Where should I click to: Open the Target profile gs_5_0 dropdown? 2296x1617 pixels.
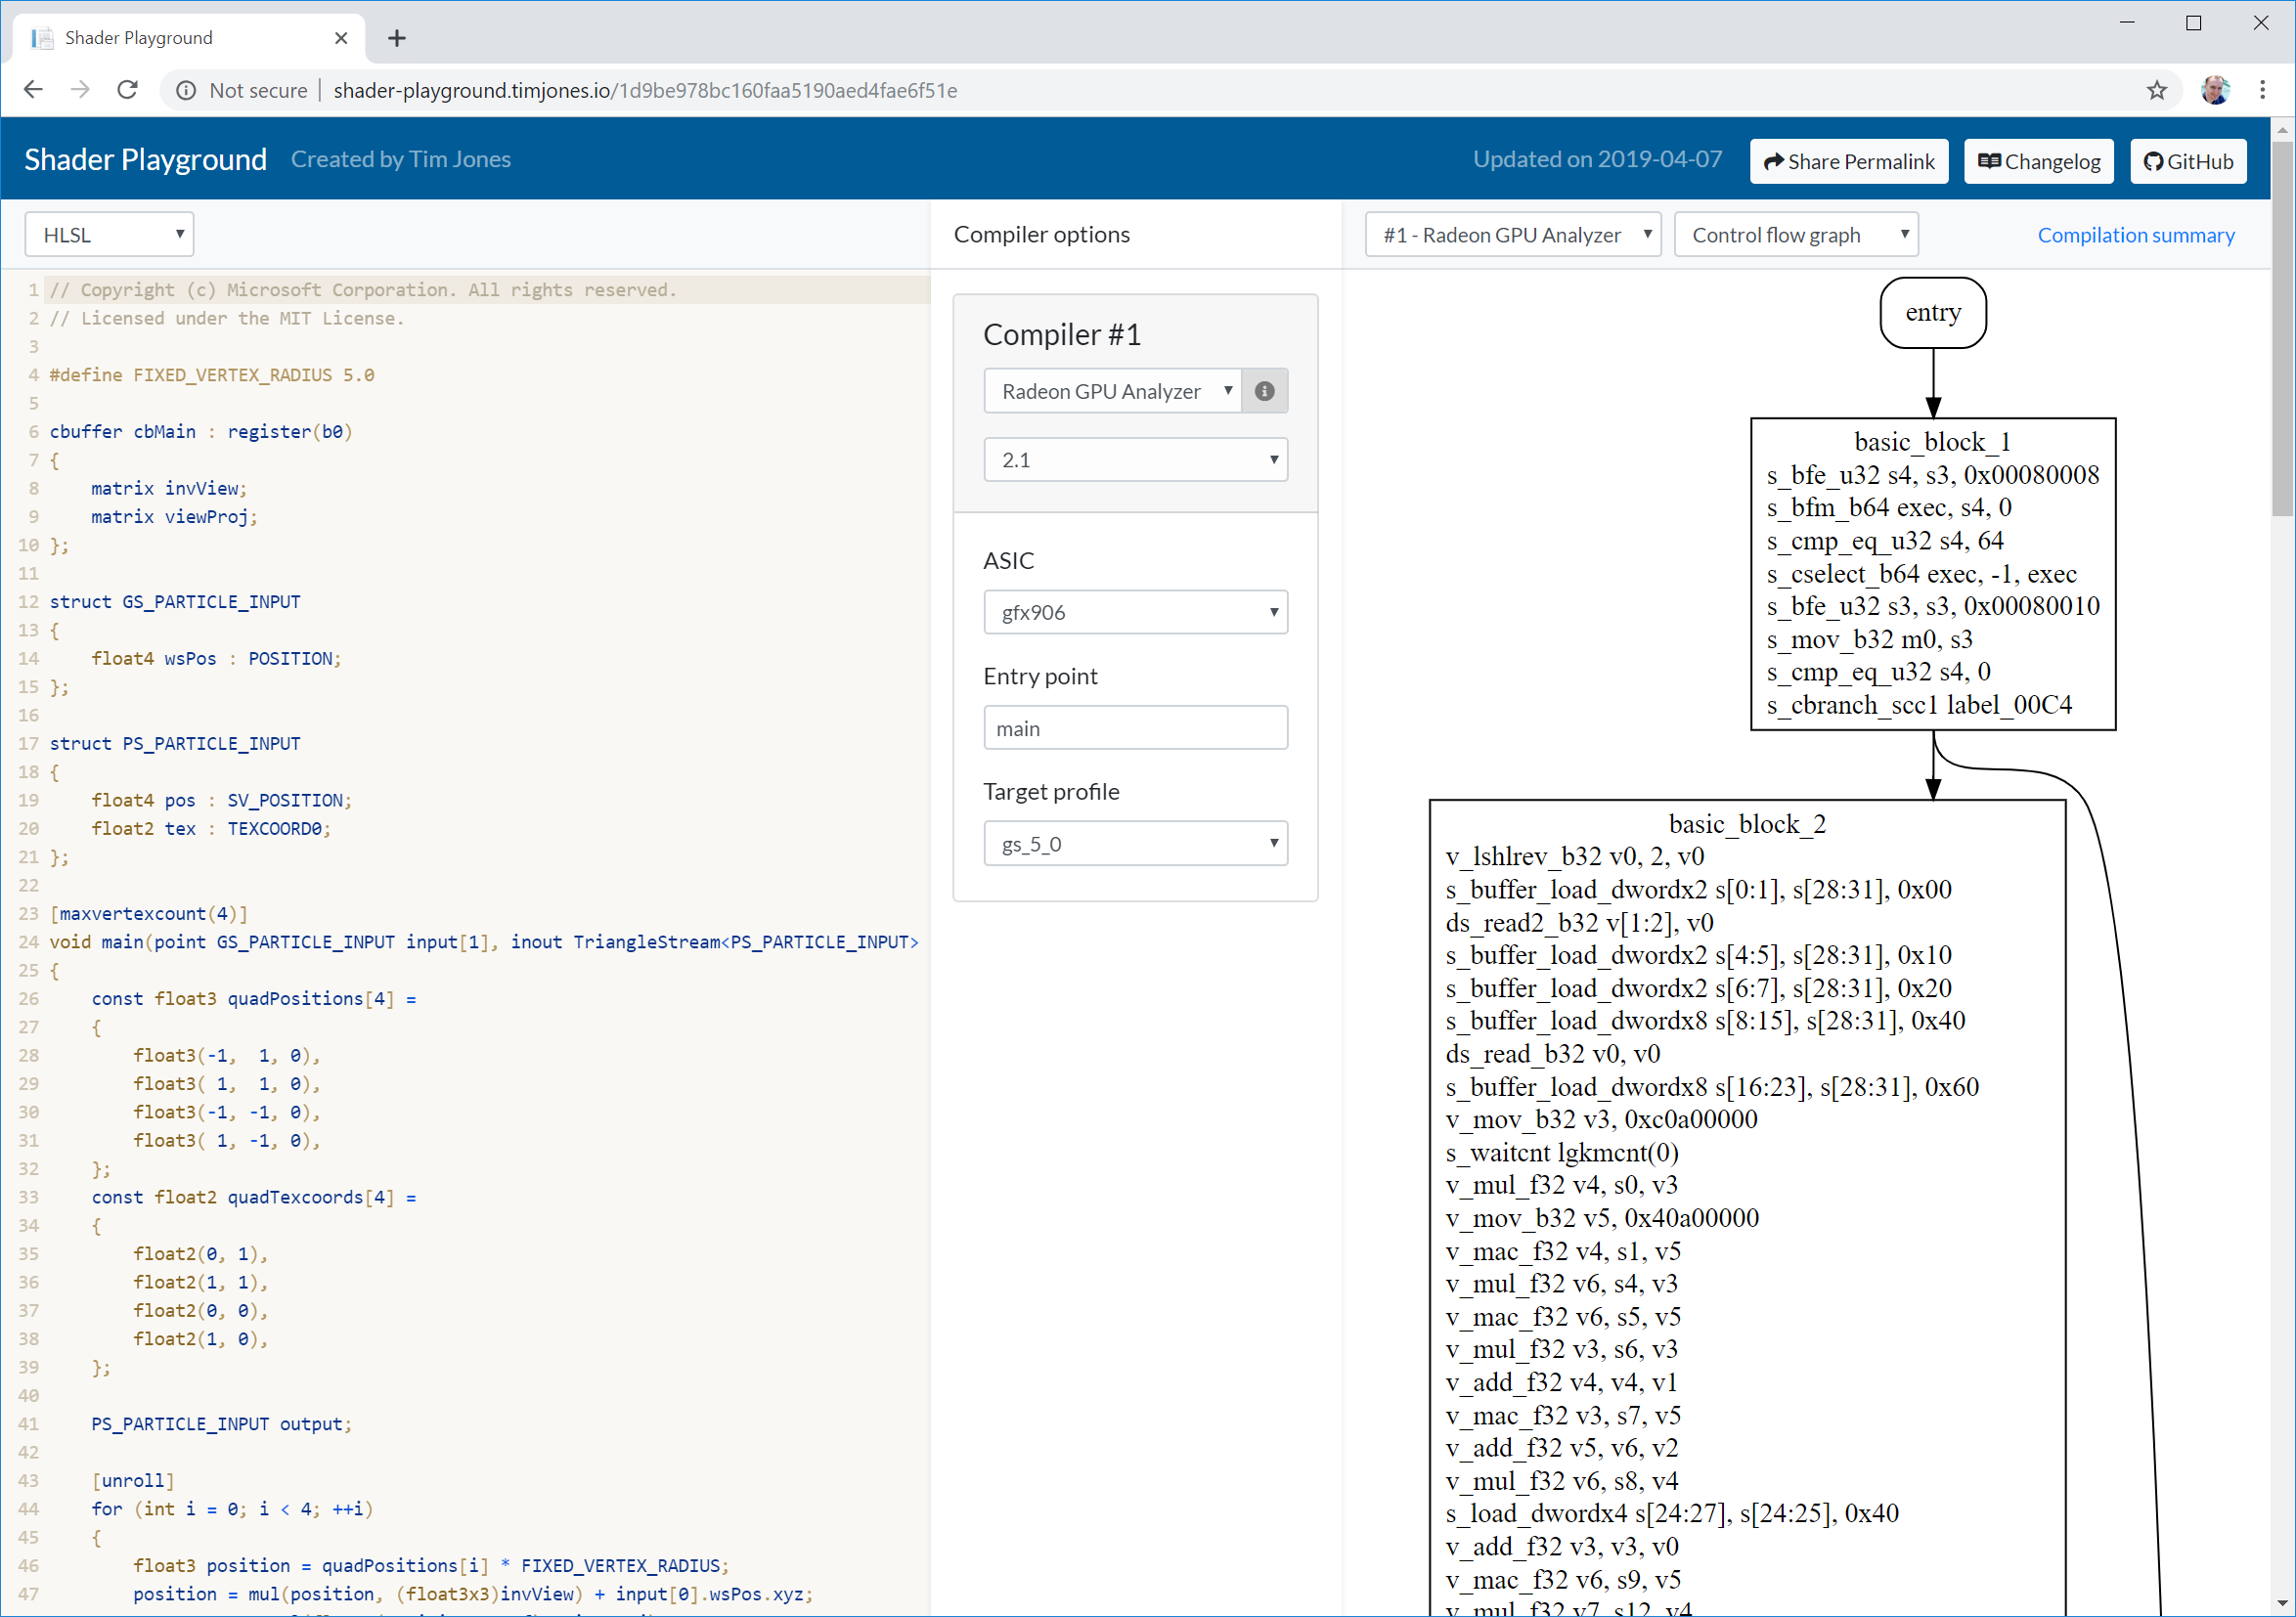pyautogui.click(x=1135, y=843)
